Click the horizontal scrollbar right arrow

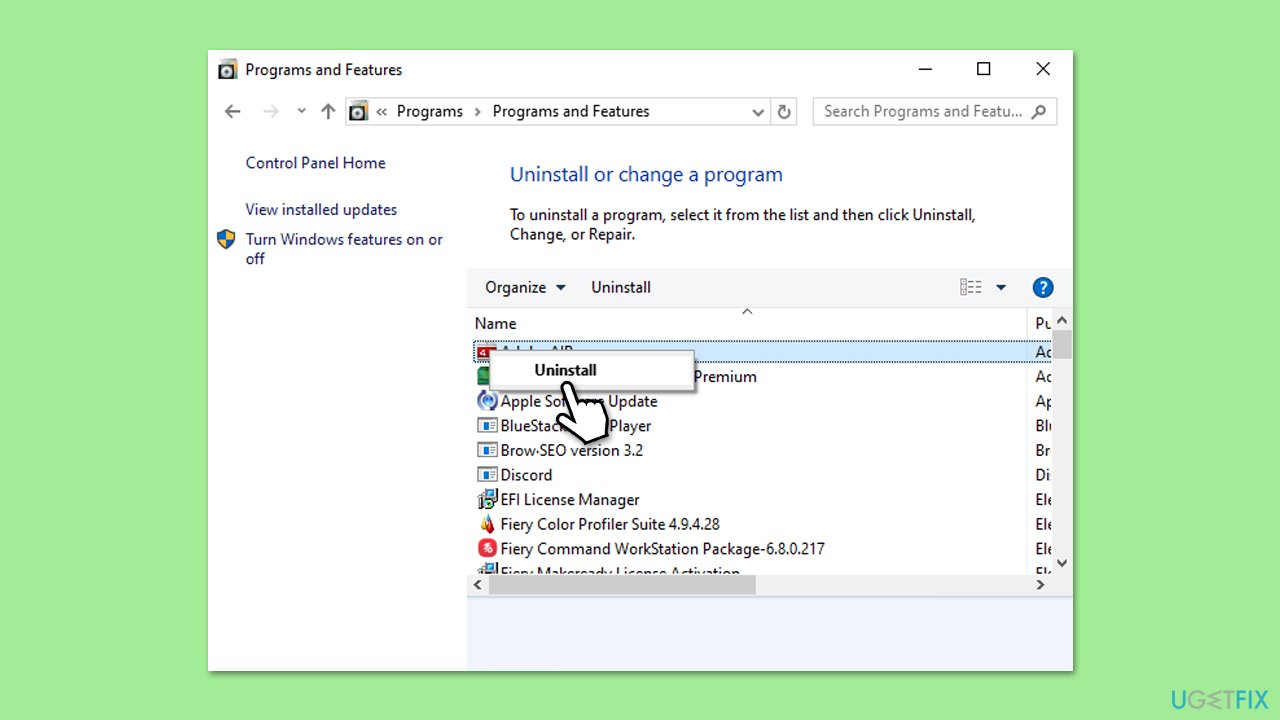[1040, 585]
